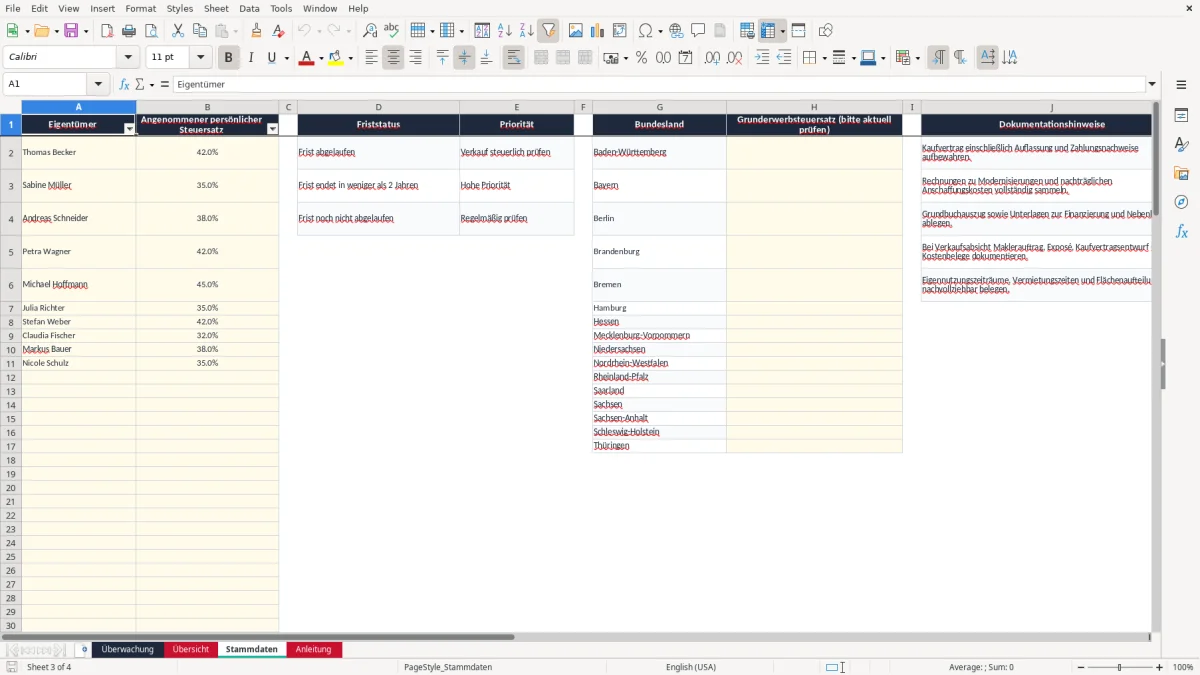Open the File menu
This screenshot has height=675, width=1200.
(x=13, y=8)
